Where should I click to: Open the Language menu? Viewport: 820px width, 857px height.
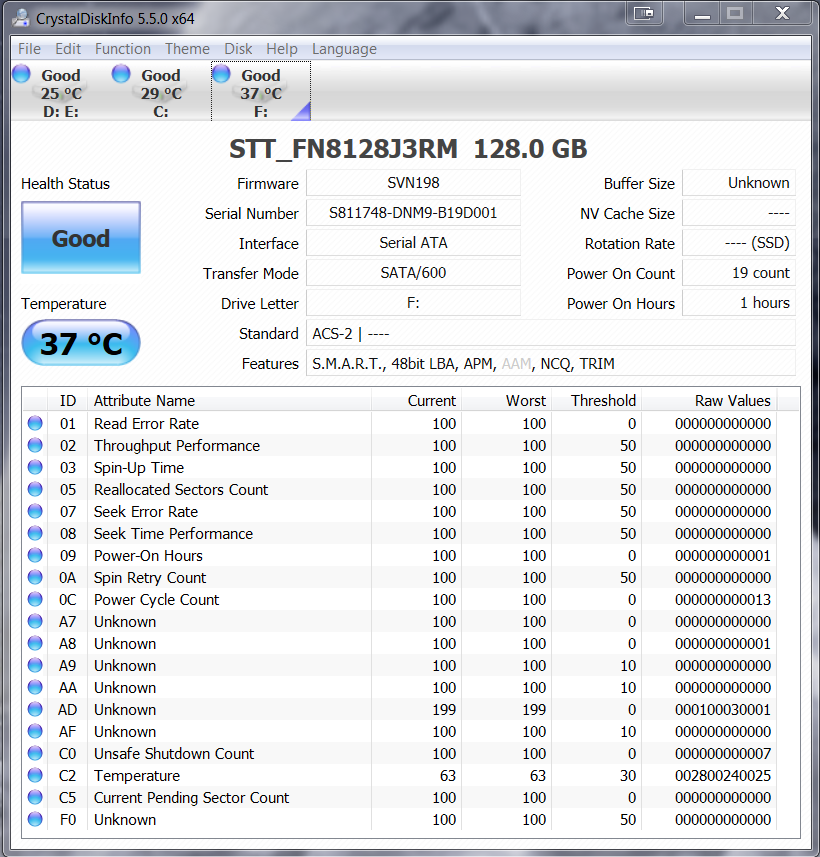(x=344, y=49)
